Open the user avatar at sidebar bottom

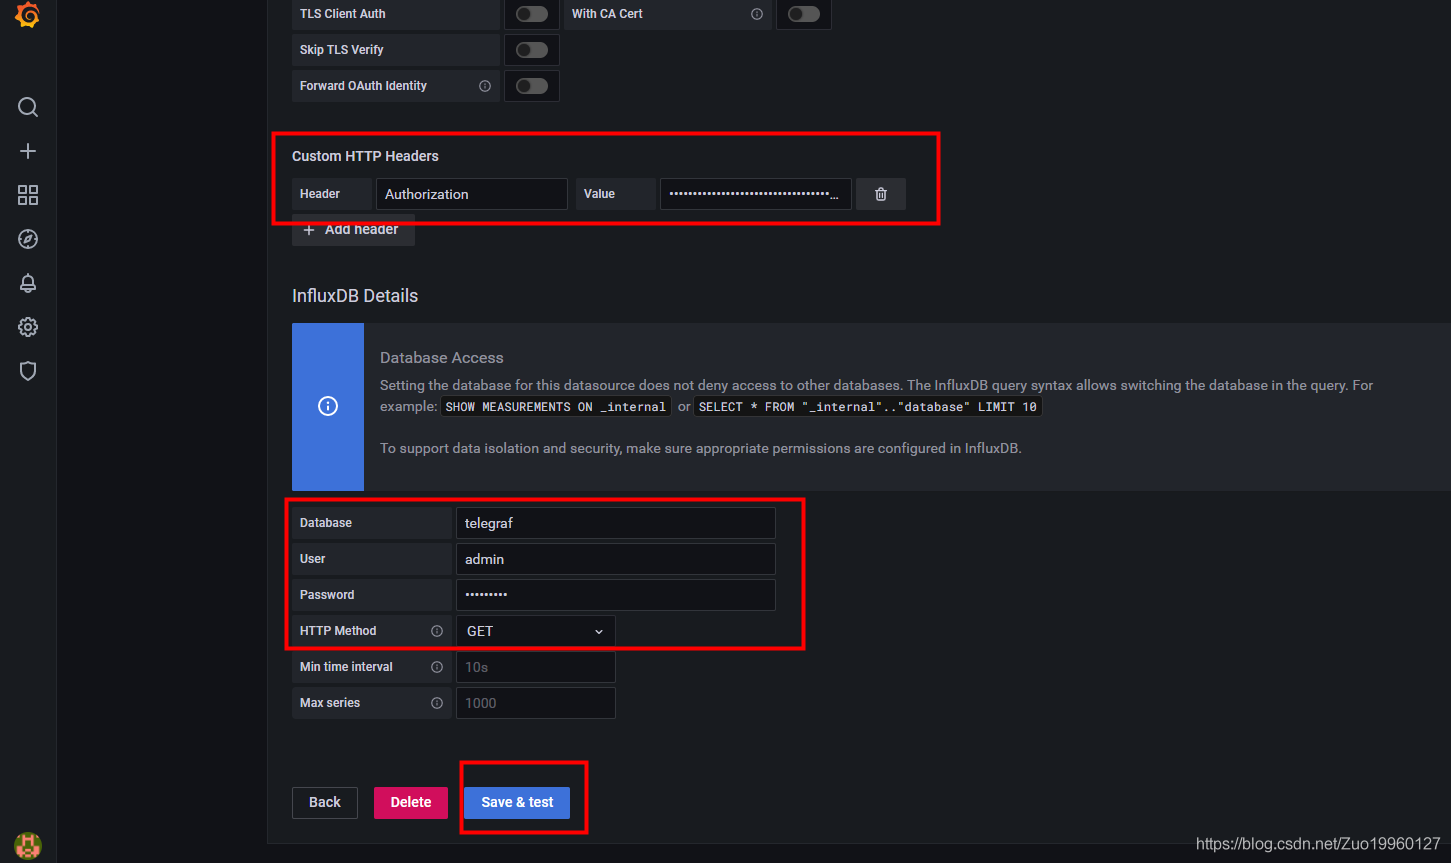28,845
